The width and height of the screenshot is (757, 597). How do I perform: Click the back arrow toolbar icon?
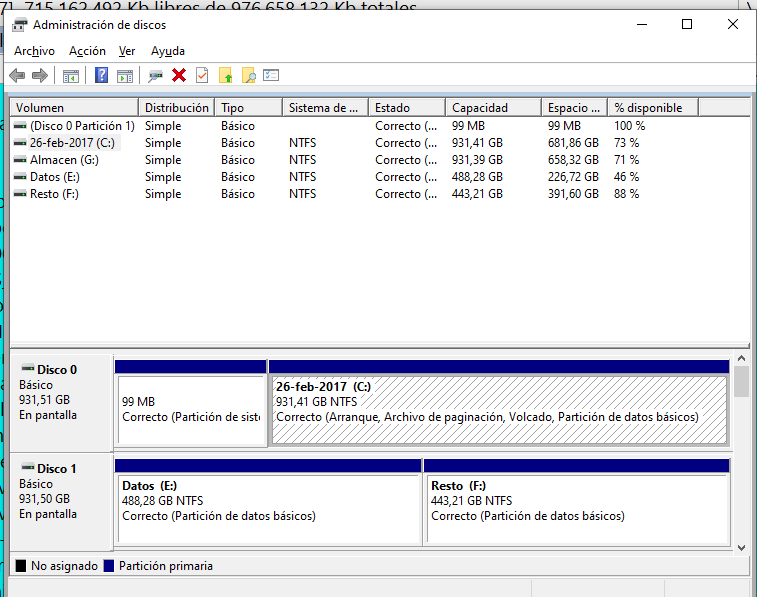[x=17, y=75]
